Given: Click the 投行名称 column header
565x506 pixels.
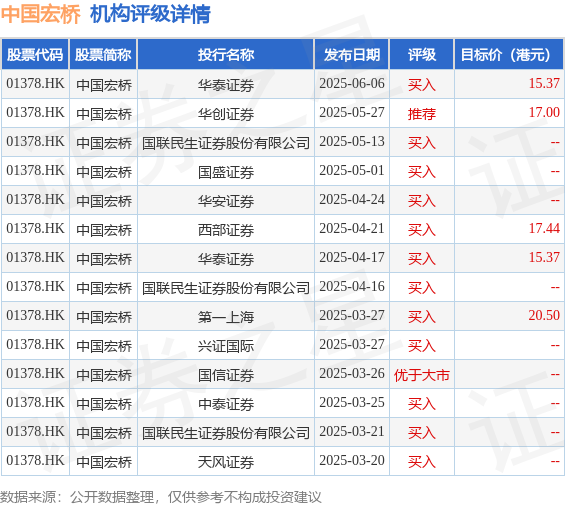Looking at the screenshot, I should pos(226,54).
